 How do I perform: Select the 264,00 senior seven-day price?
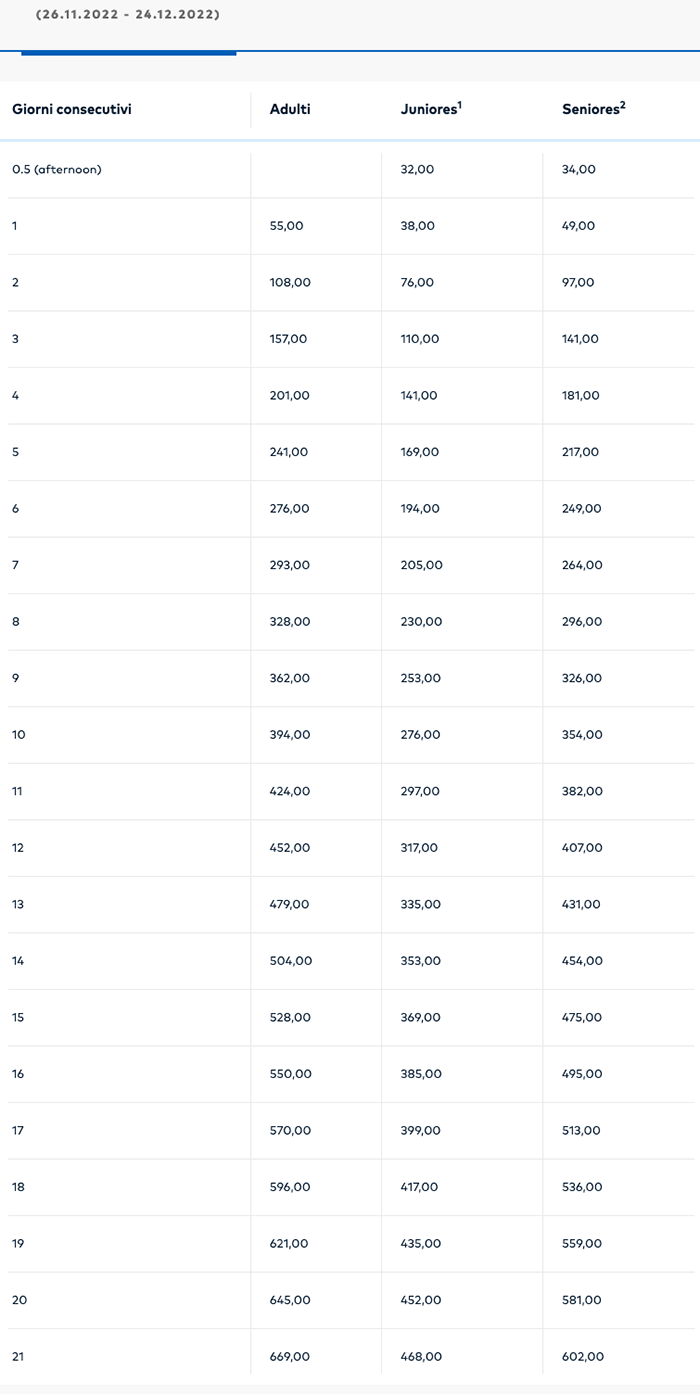pos(582,565)
